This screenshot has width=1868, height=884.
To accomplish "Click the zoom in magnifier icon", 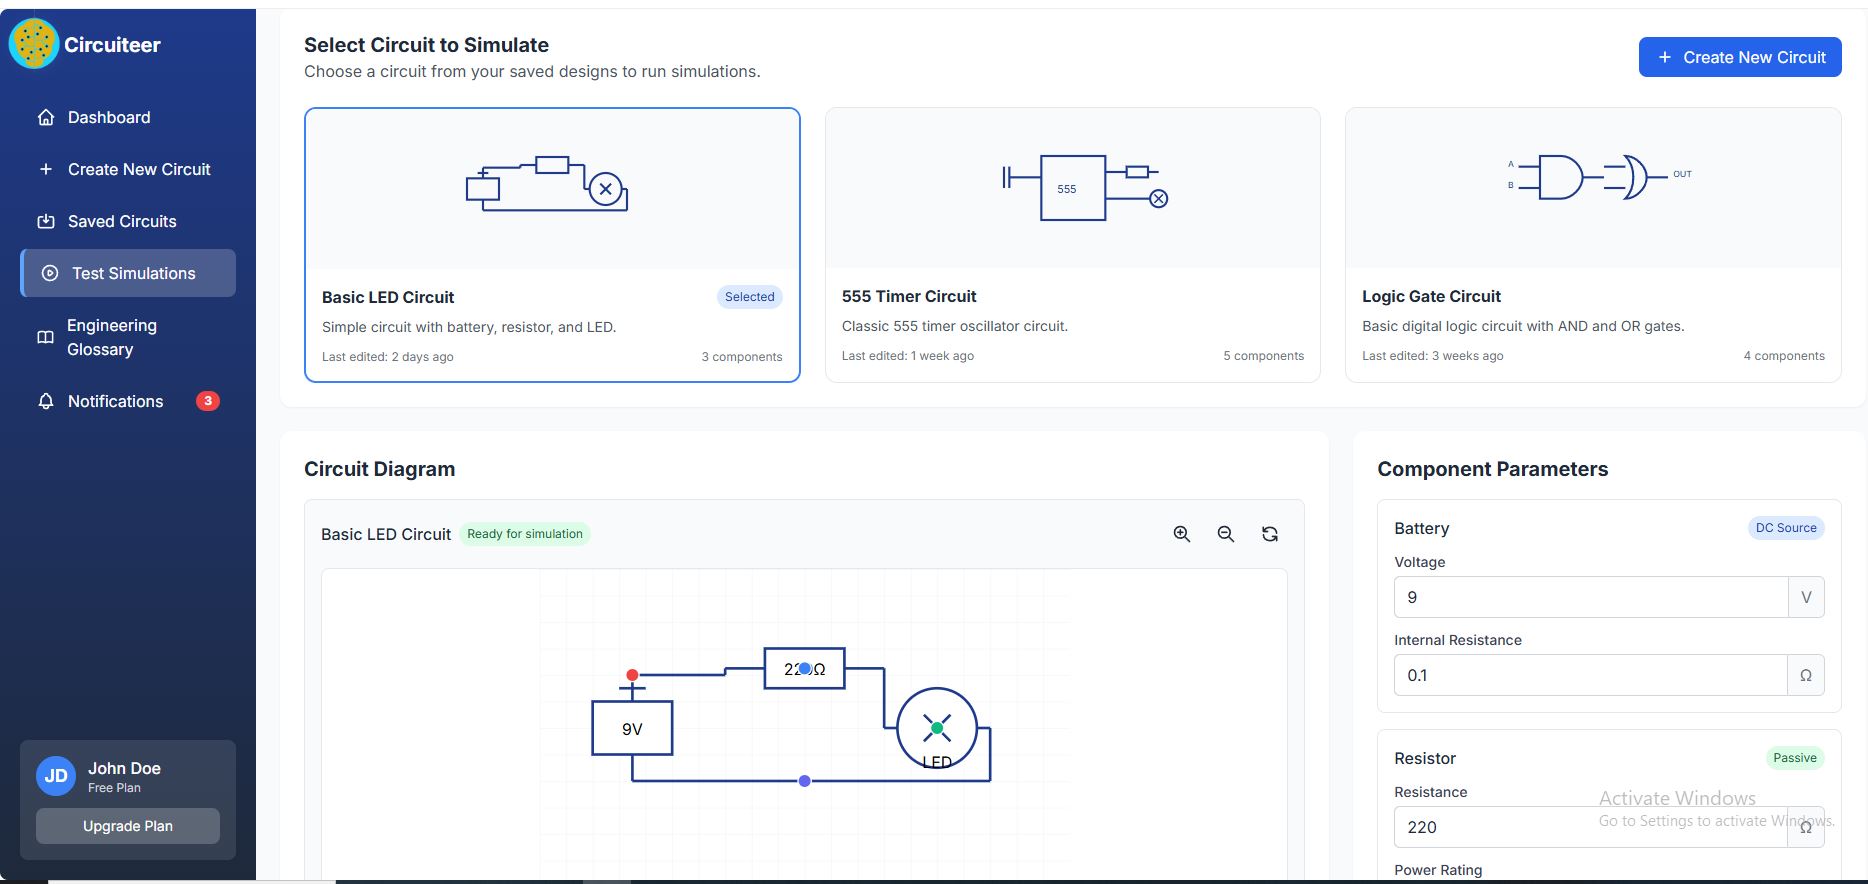I will 1181,534.
